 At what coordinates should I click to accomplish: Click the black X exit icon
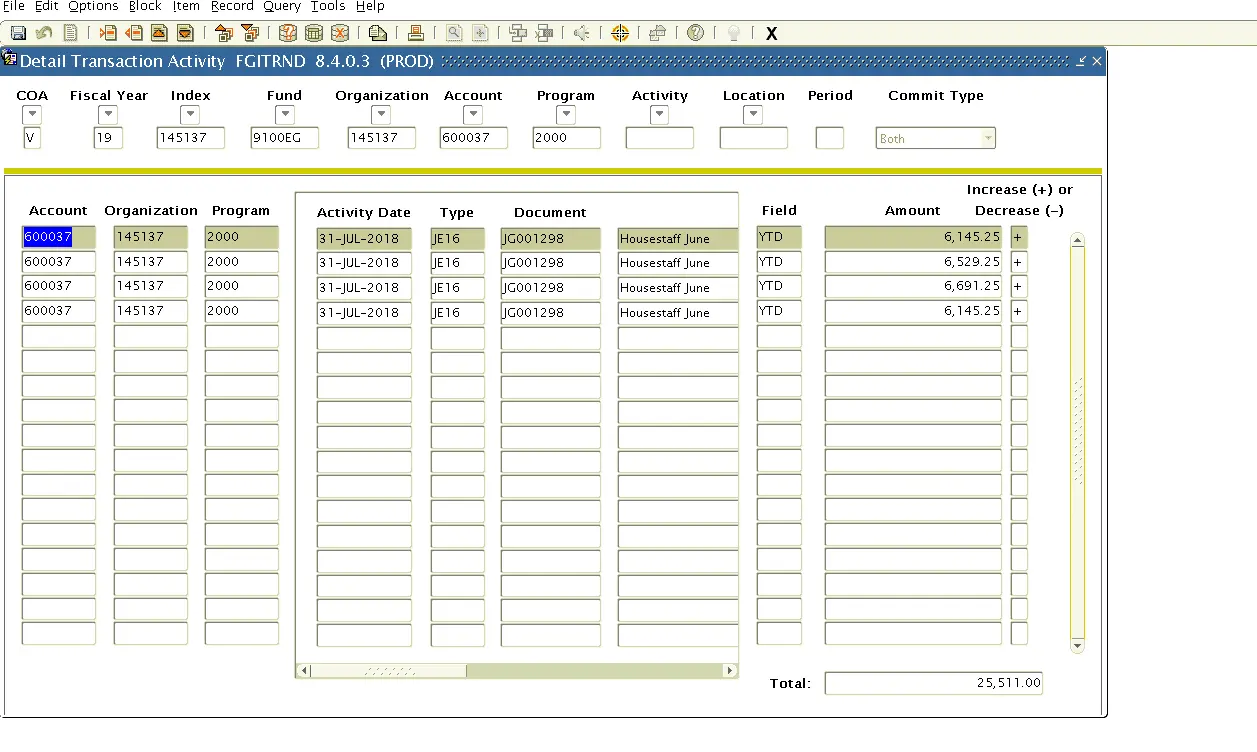coord(771,33)
